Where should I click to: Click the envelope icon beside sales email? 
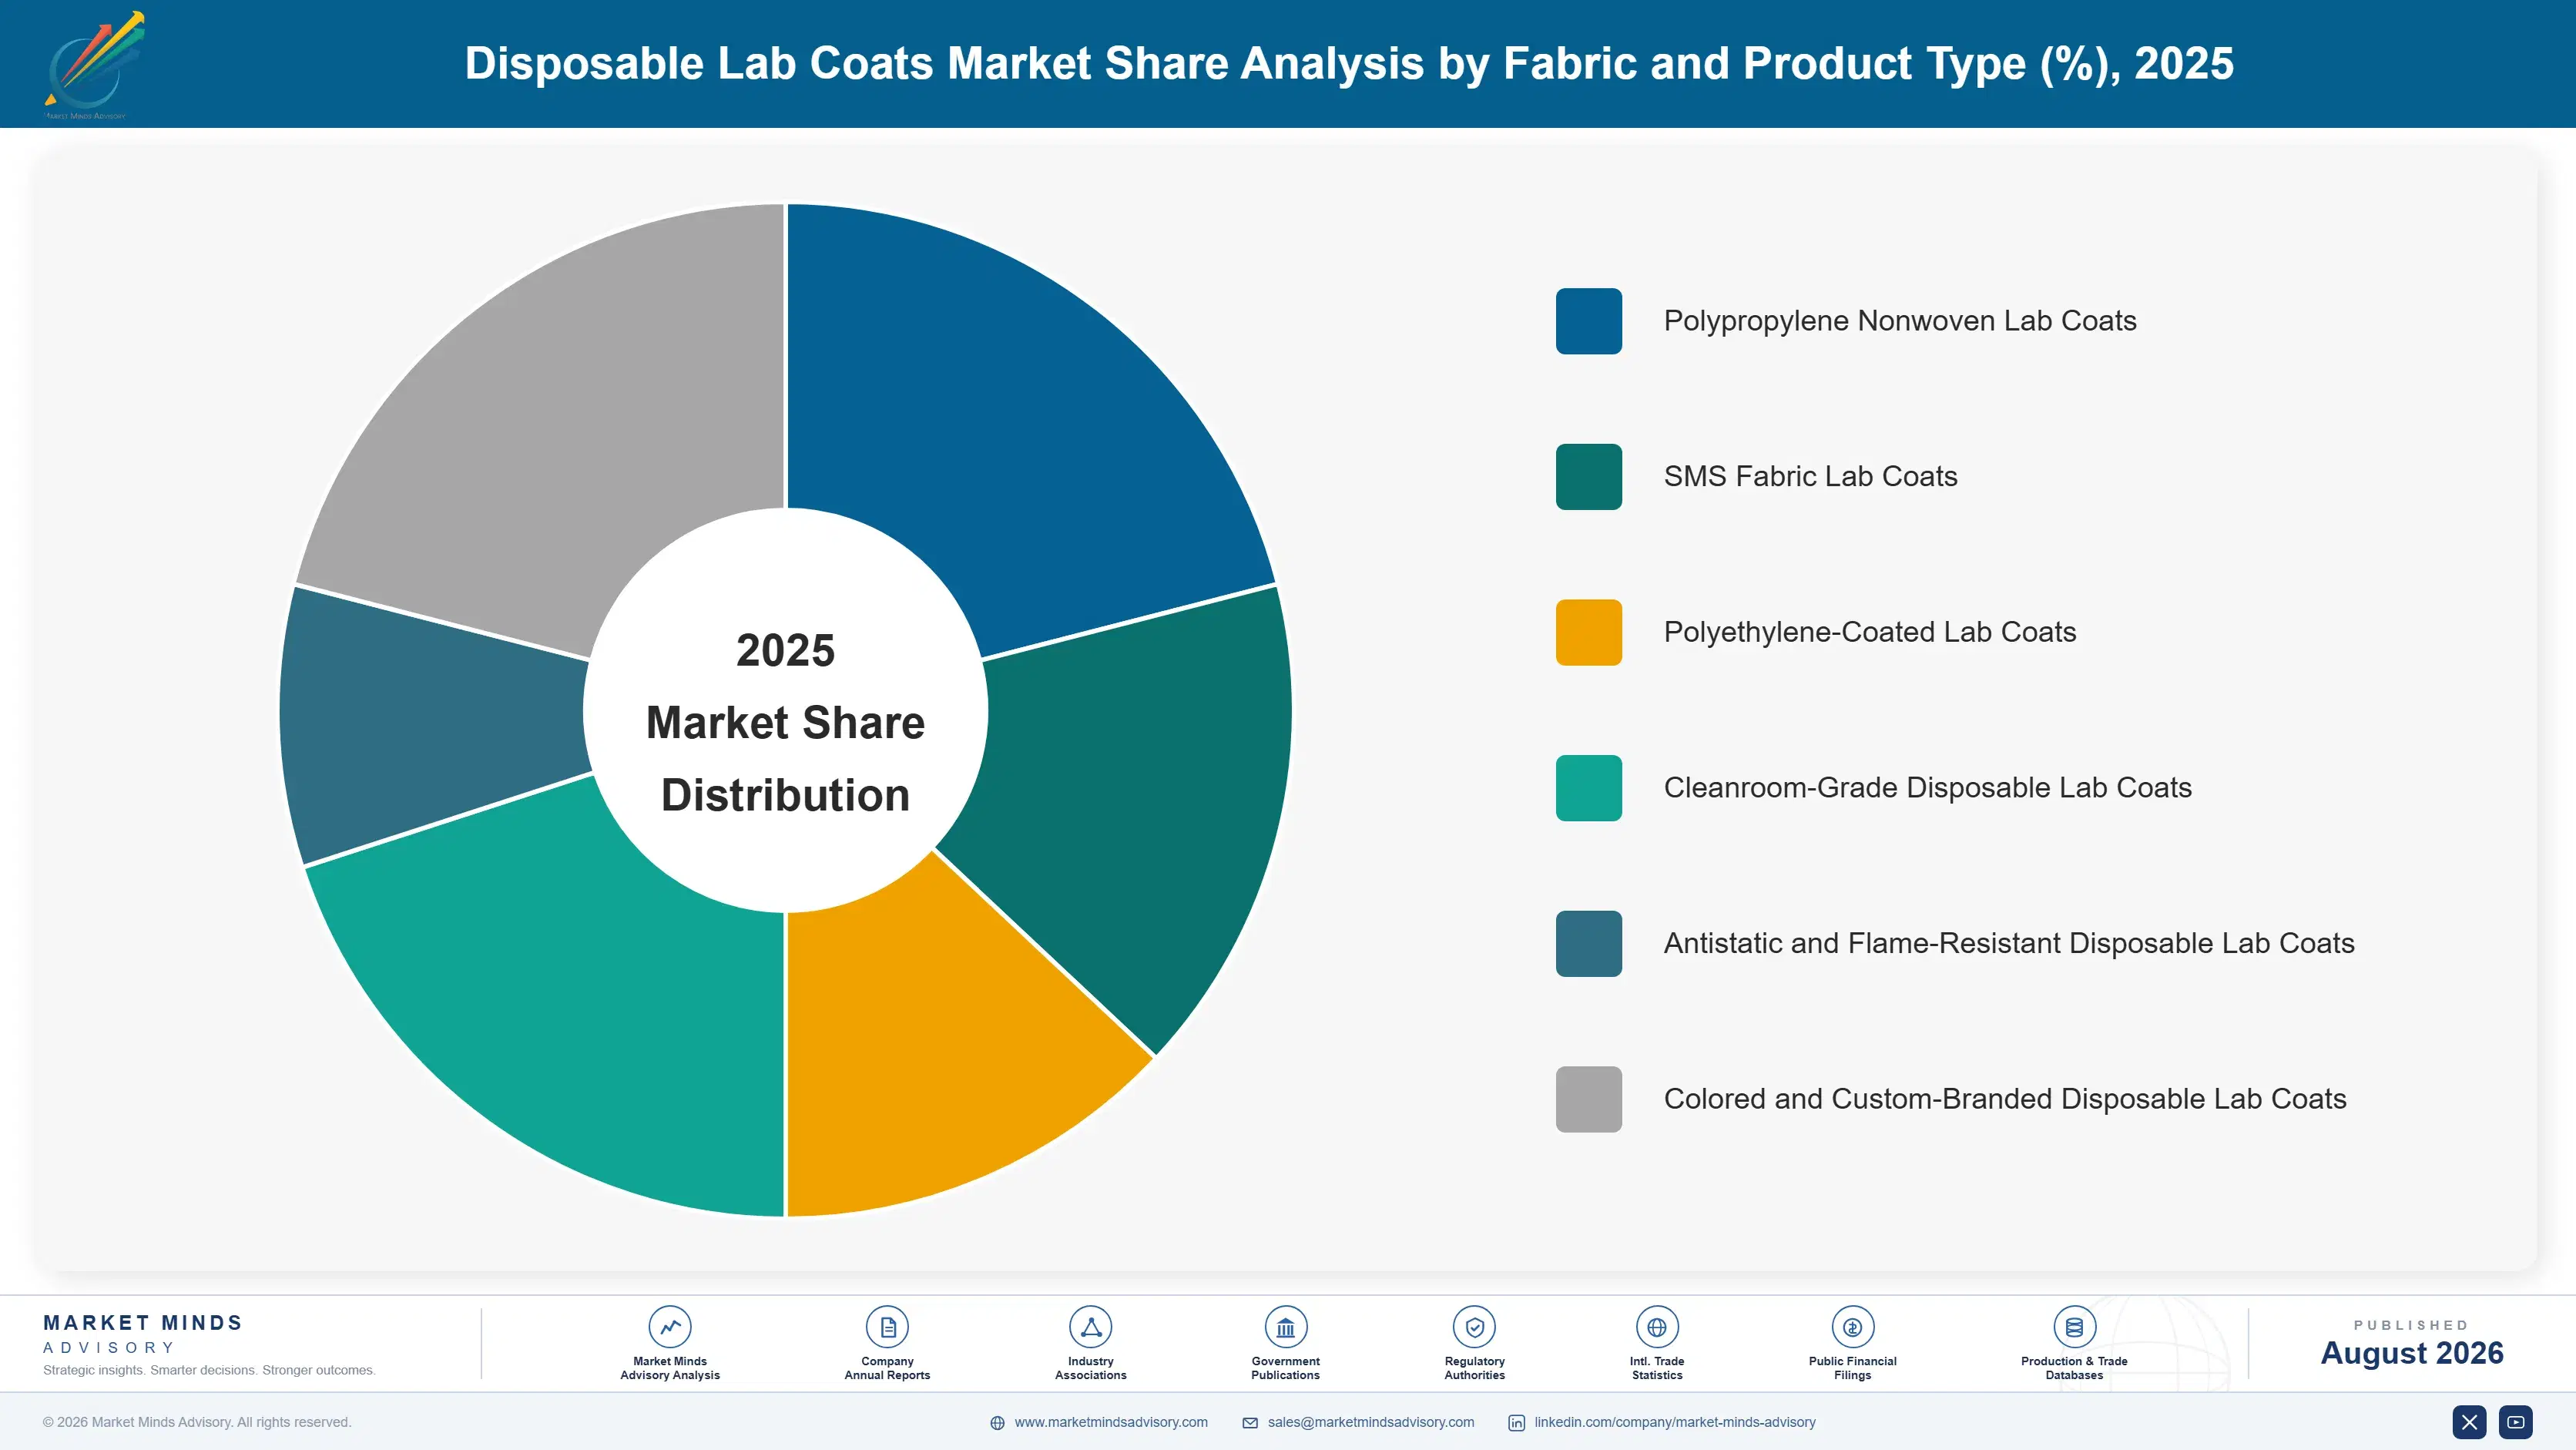(x=1250, y=1423)
